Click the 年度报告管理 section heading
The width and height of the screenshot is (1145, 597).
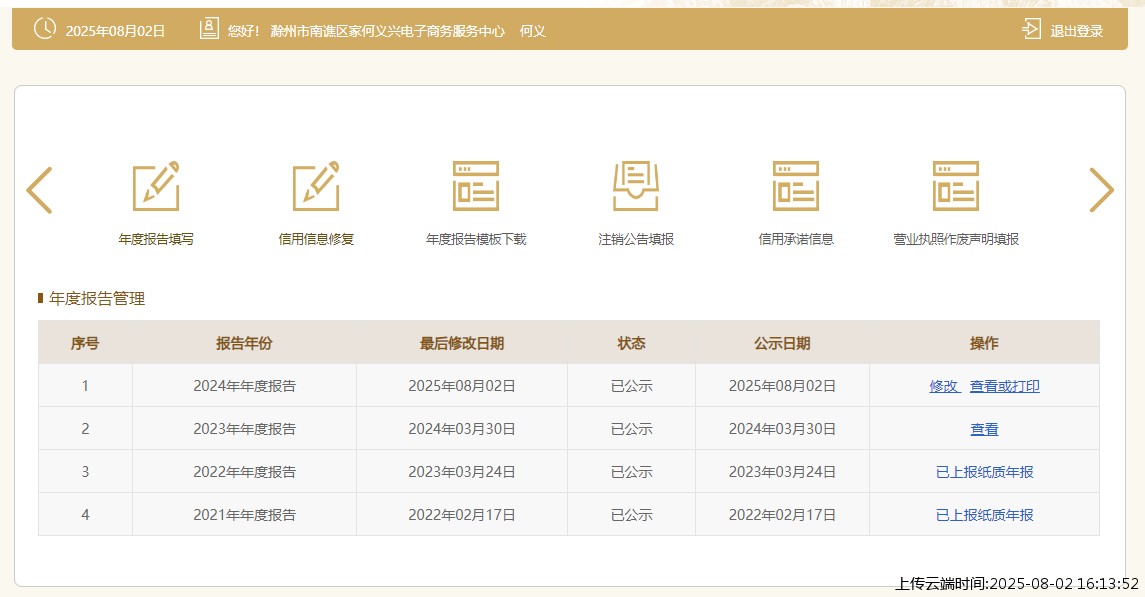pyautogui.click(x=96, y=298)
